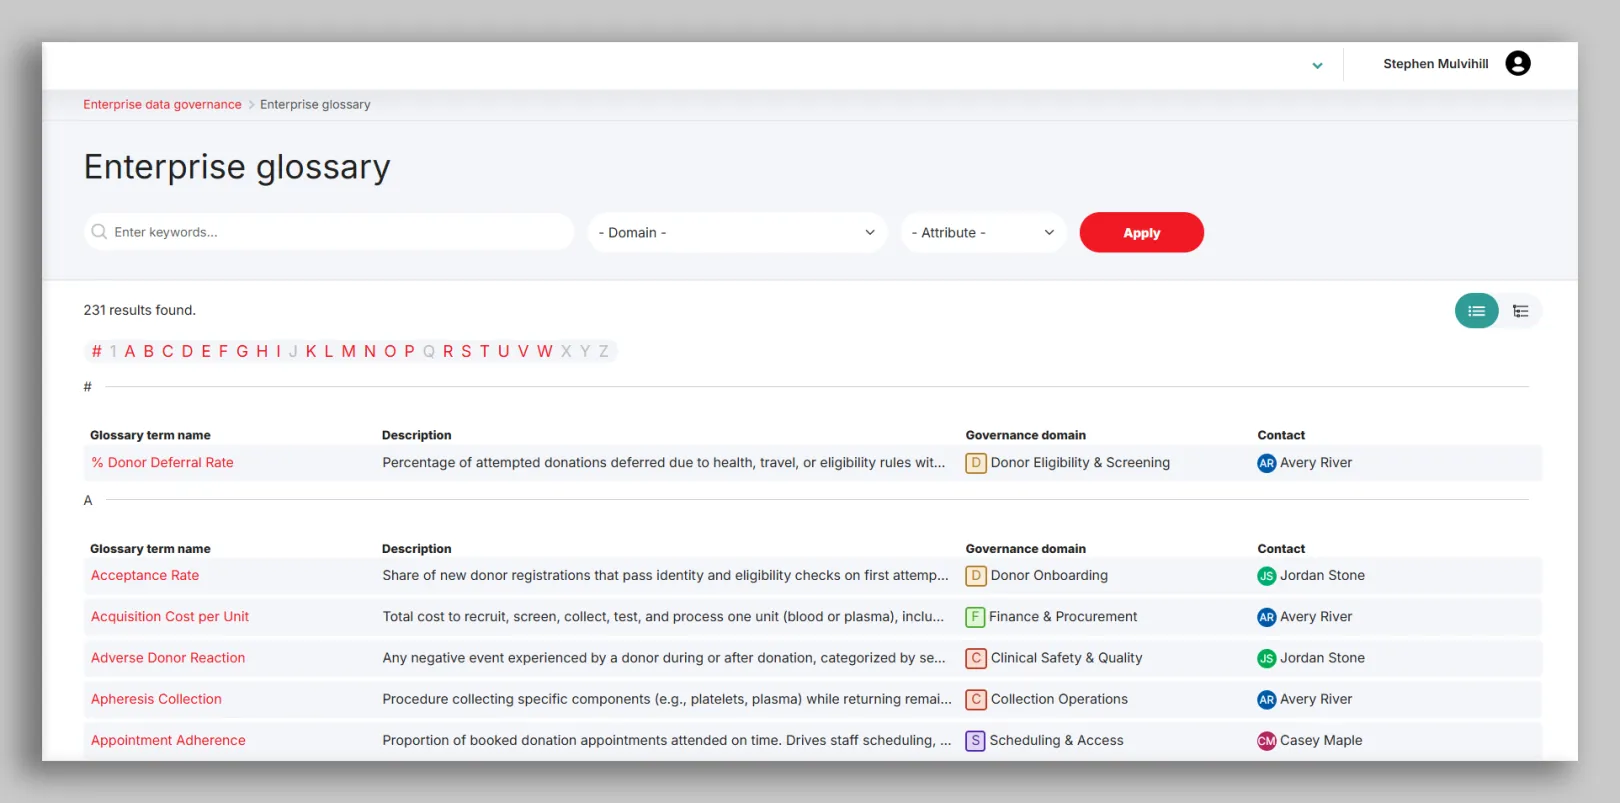Click the Scheduling & Access S badge
This screenshot has width=1620, height=803.
pyautogui.click(x=975, y=741)
